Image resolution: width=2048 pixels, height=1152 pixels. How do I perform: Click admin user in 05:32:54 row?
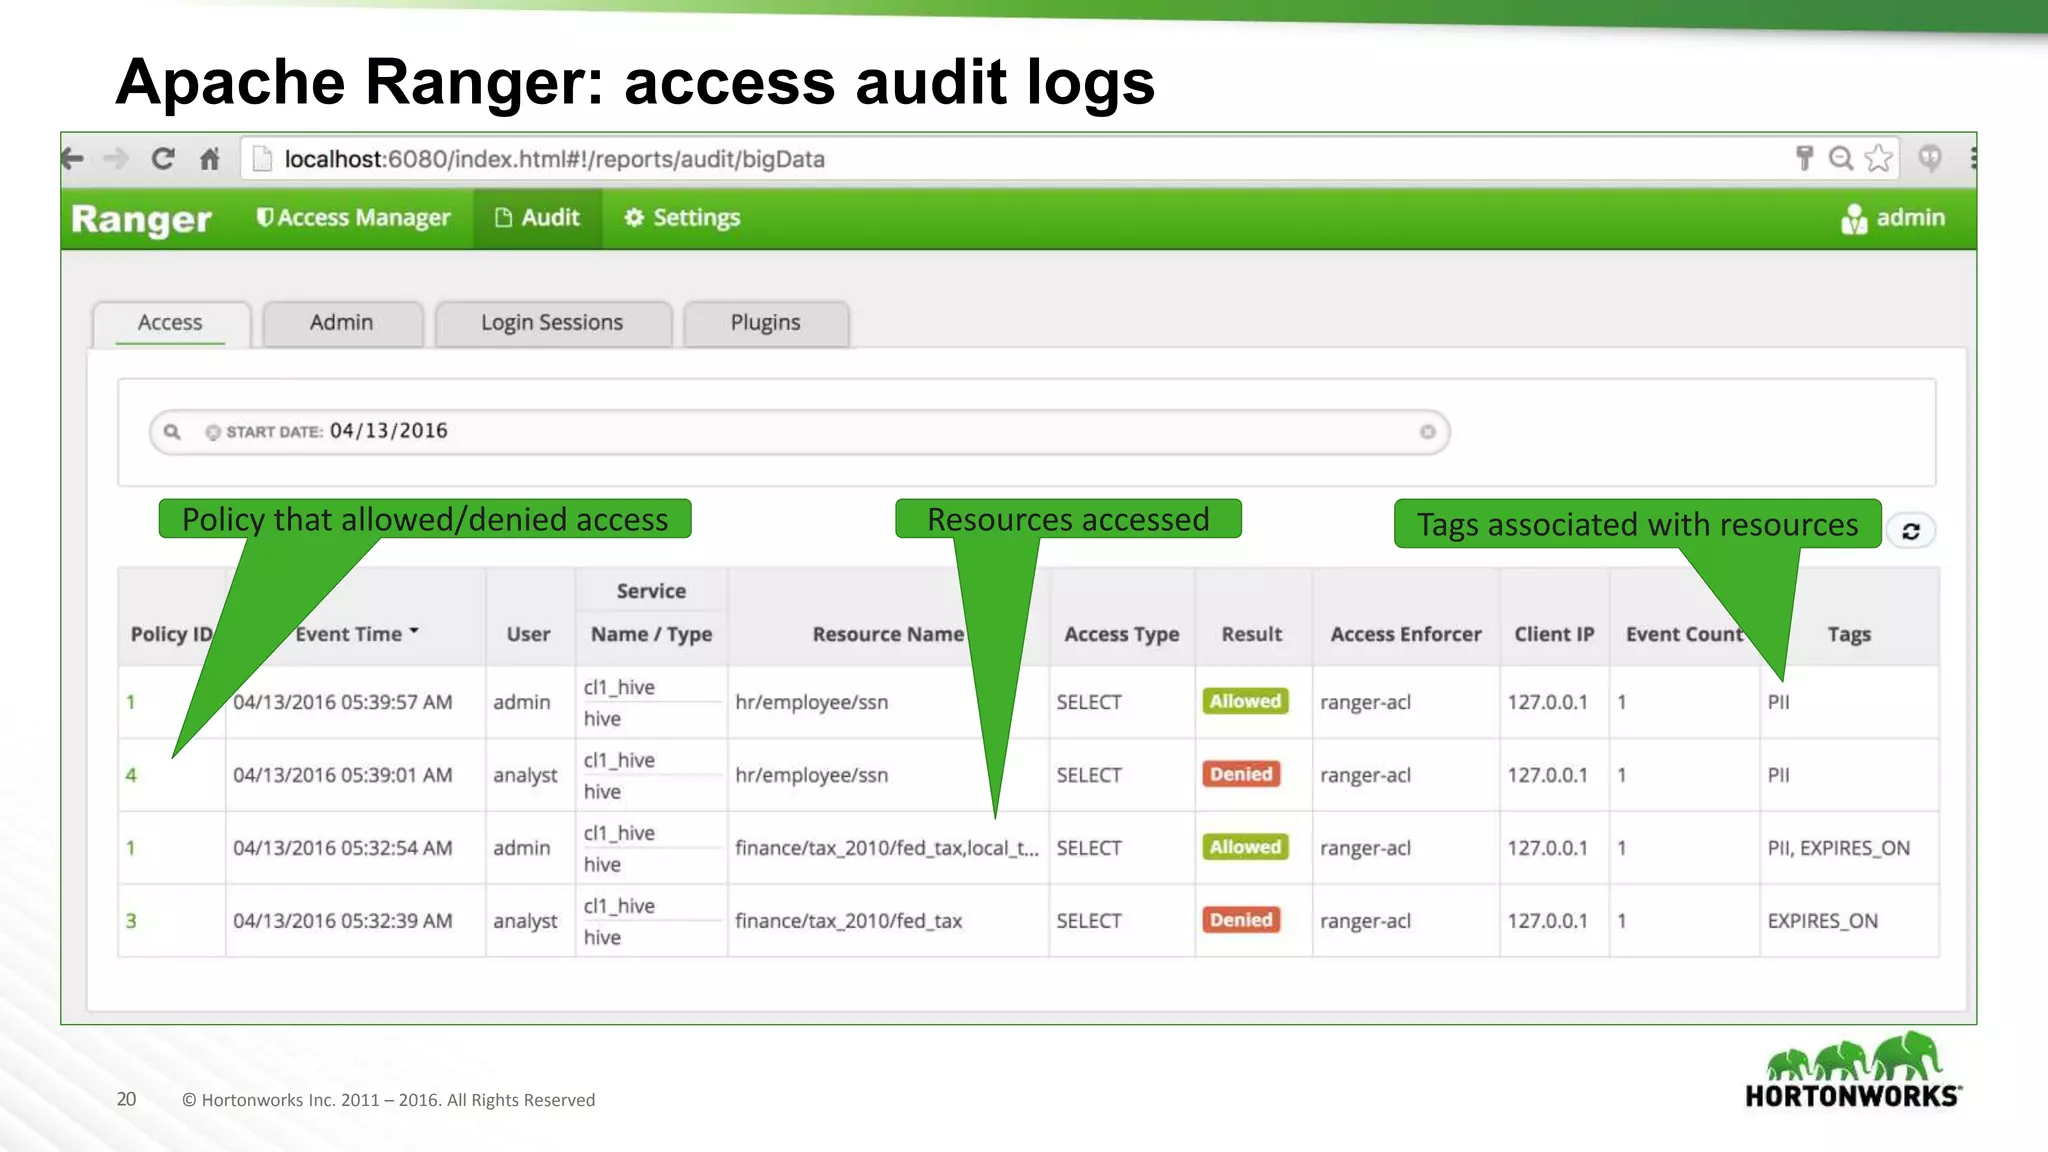(522, 848)
